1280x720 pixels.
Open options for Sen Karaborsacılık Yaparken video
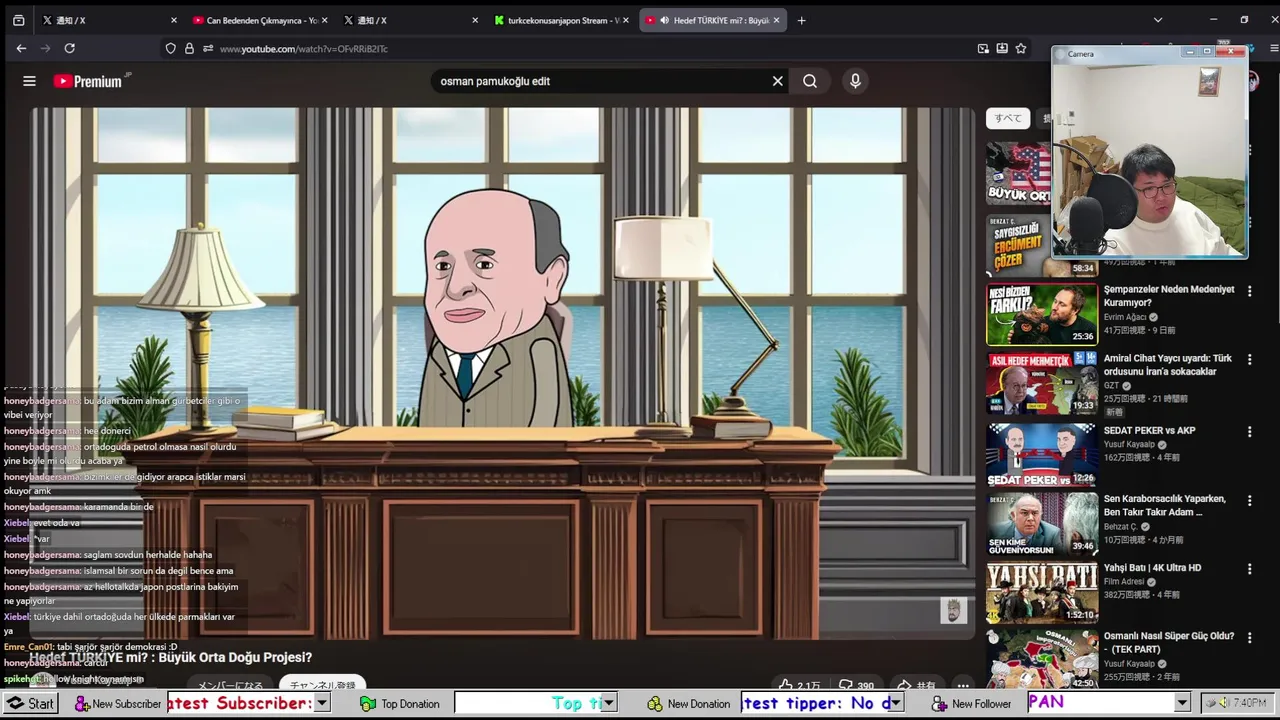(1249, 500)
